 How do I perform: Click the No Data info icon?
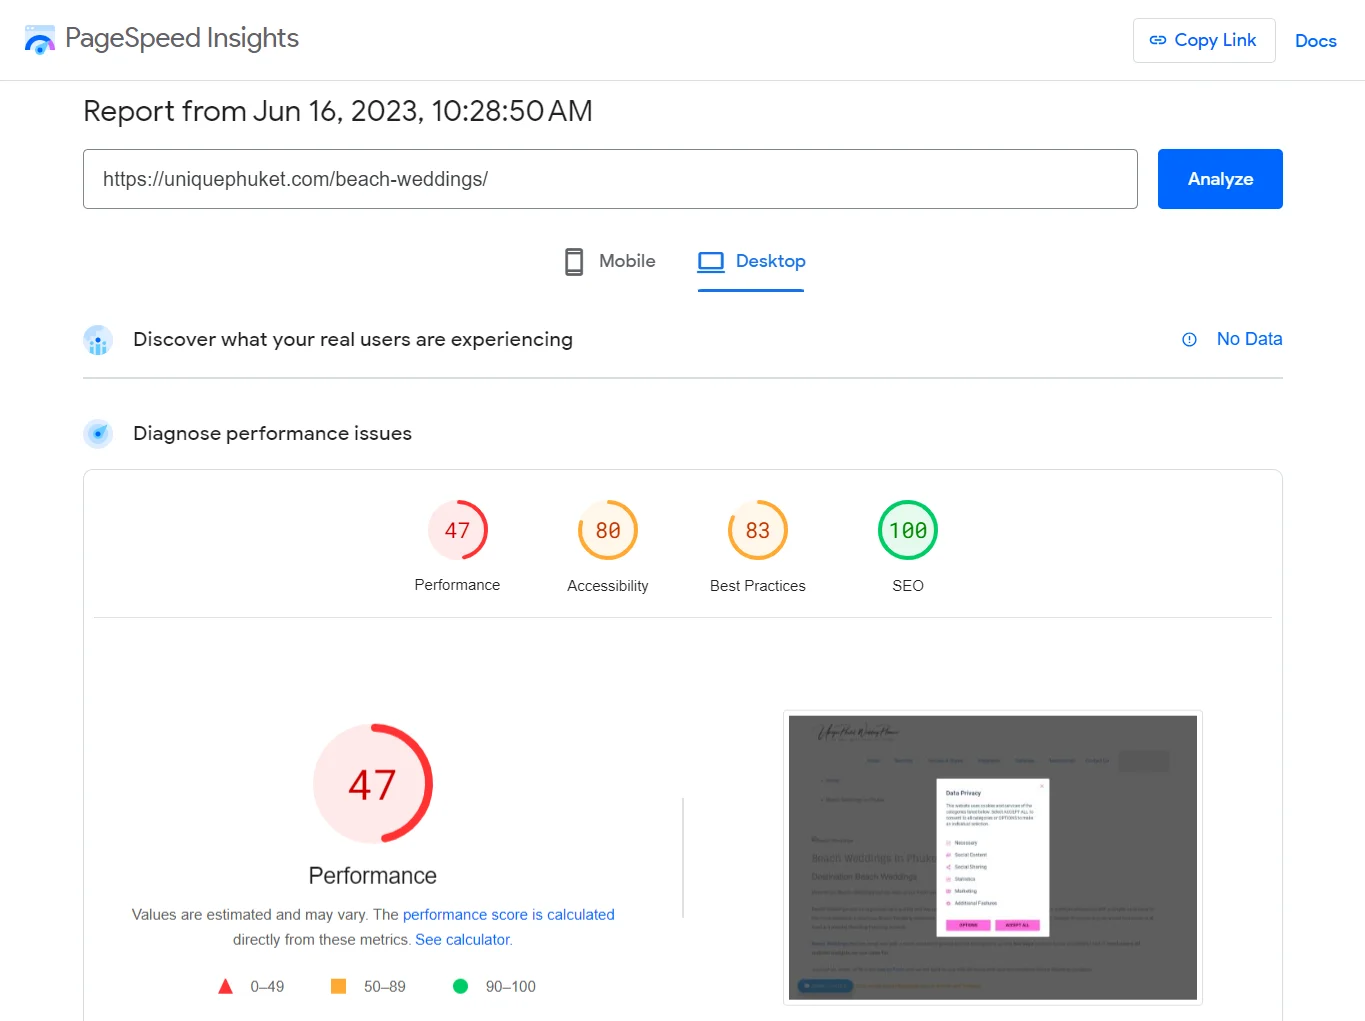1189,340
